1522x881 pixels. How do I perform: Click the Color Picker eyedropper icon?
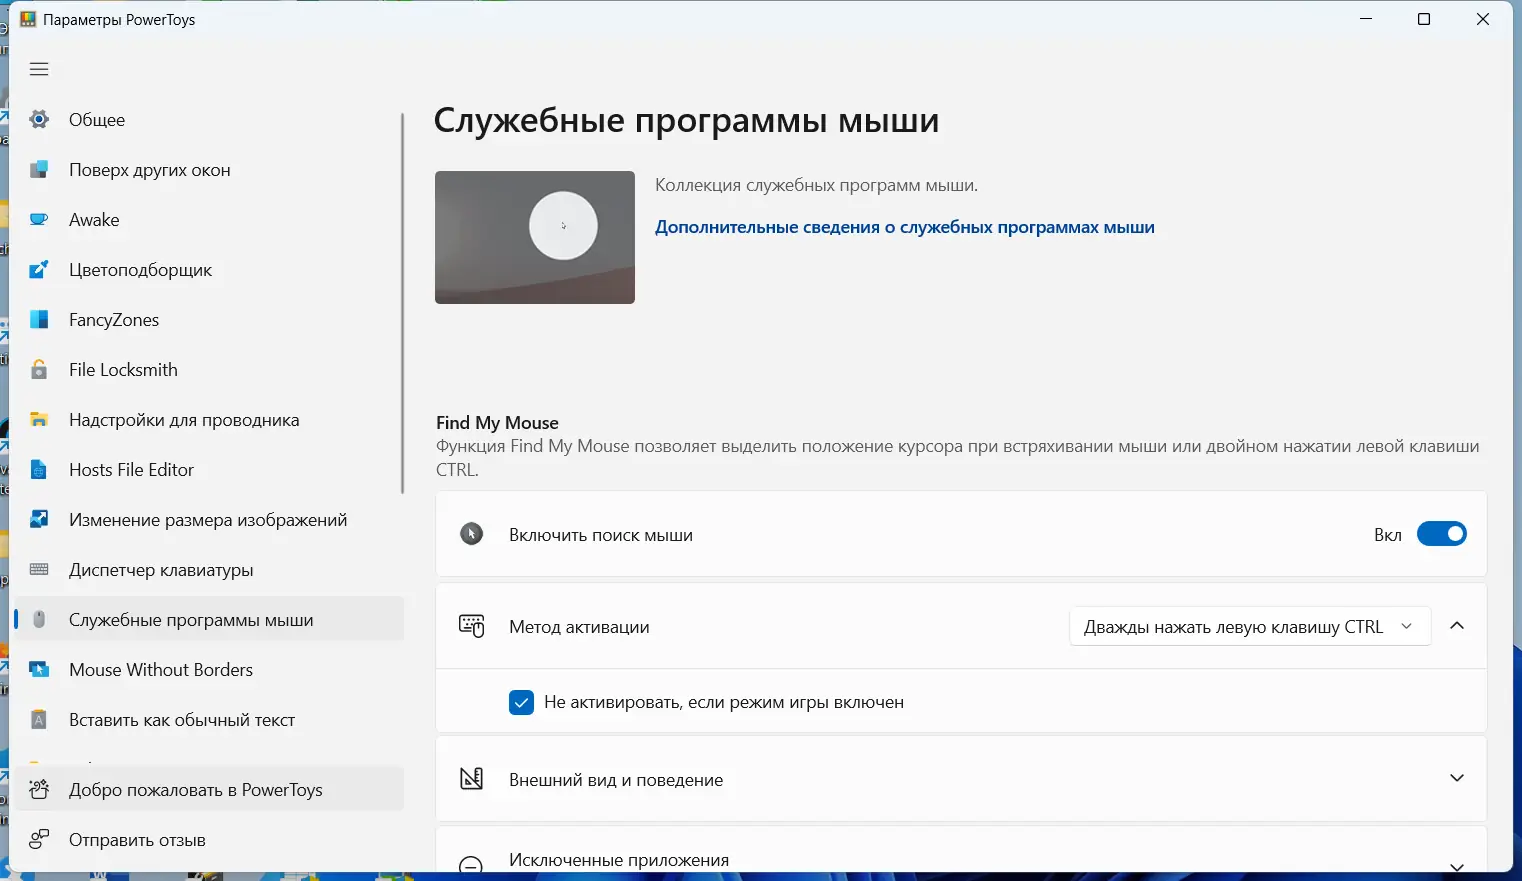pyautogui.click(x=39, y=270)
